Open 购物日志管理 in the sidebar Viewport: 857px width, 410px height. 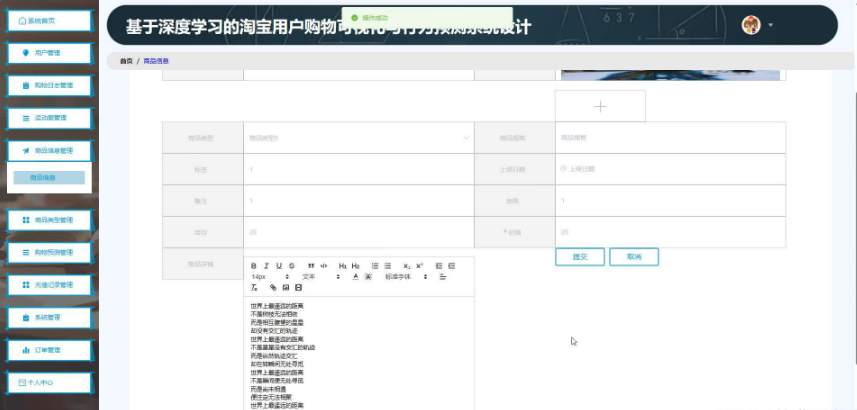tap(49, 86)
